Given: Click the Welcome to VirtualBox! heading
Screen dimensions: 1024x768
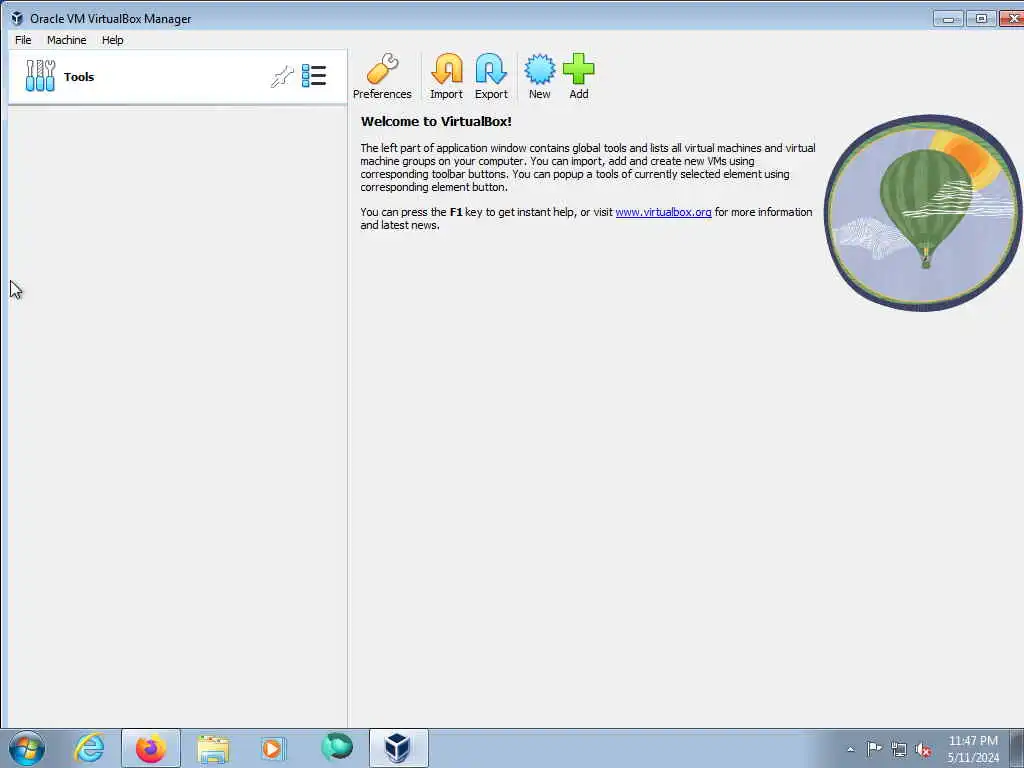Looking at the screenshot, I should point(436,121).
